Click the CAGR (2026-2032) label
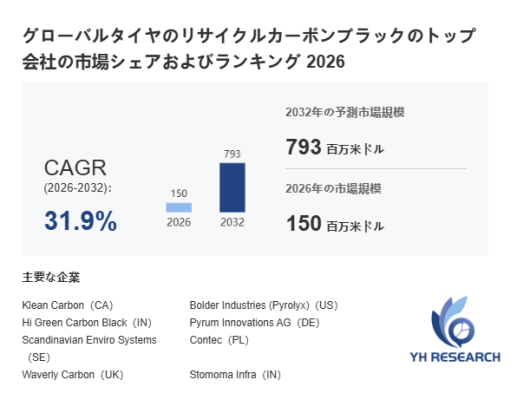The image size is (510, 400). click(78, 177)
